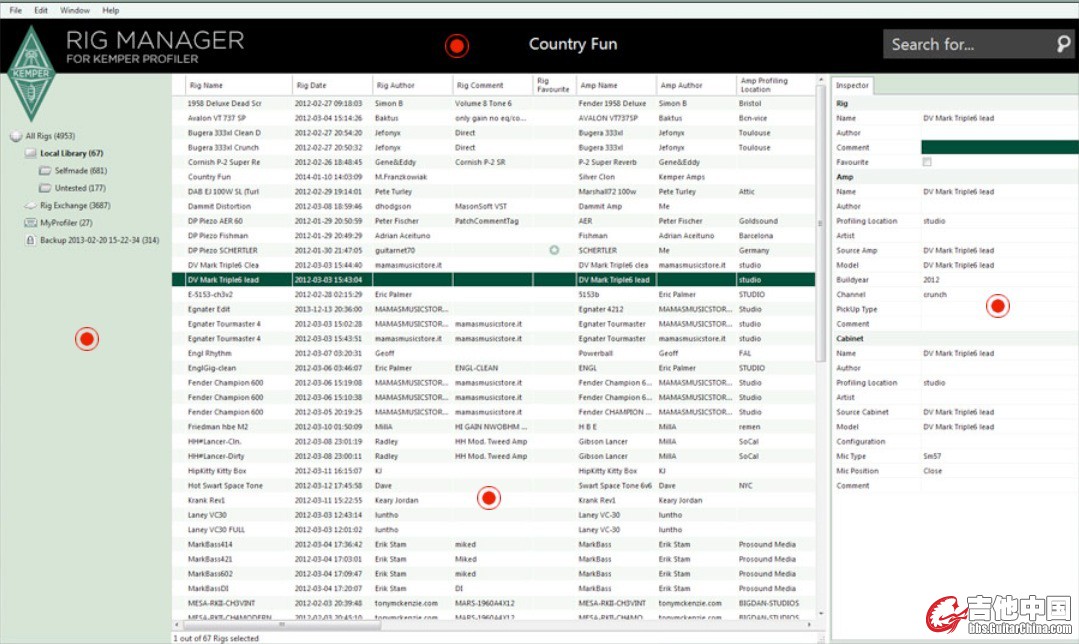The image size is (1079, 644).
Task: Click the favourite star in DP Piezo SCHERTLER row
Action: pos(554,250)
